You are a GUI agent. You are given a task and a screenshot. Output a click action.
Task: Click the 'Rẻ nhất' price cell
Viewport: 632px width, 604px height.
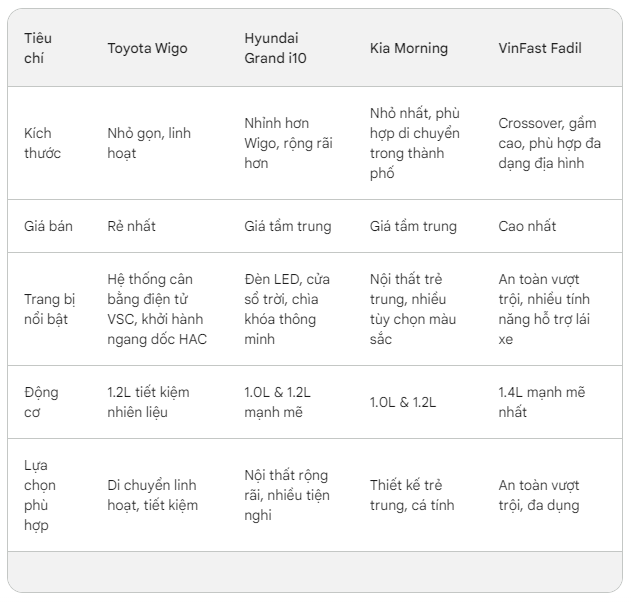(x=131, y=226)
